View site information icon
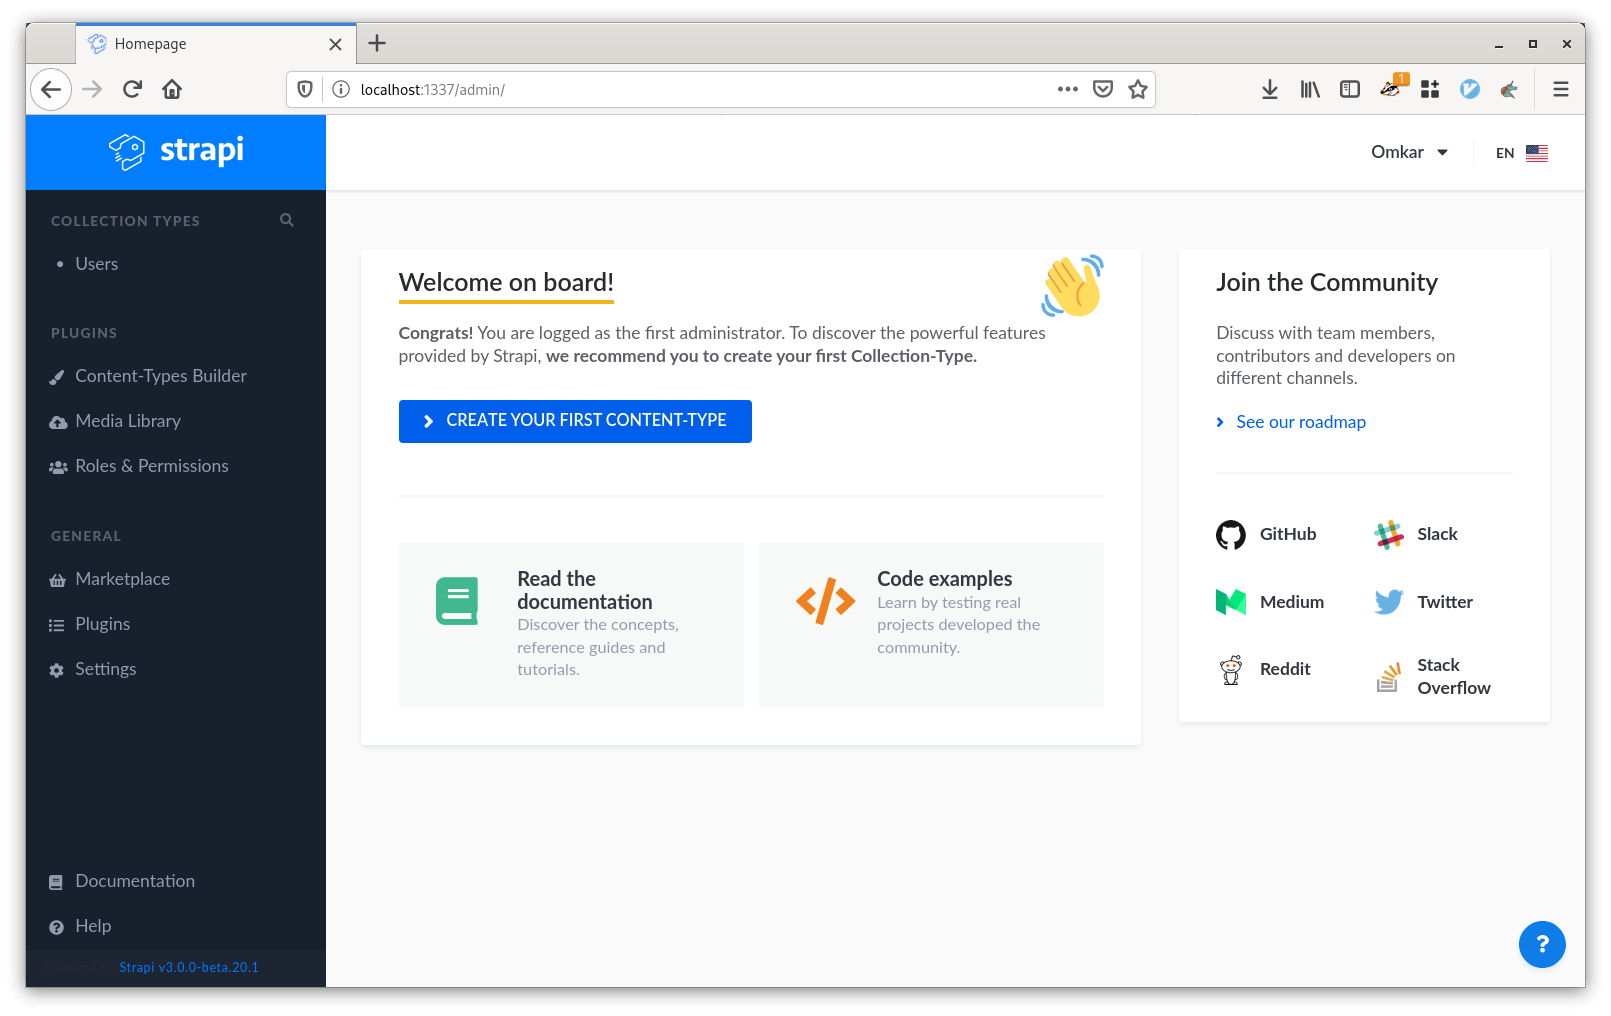 tap(341, 89)
